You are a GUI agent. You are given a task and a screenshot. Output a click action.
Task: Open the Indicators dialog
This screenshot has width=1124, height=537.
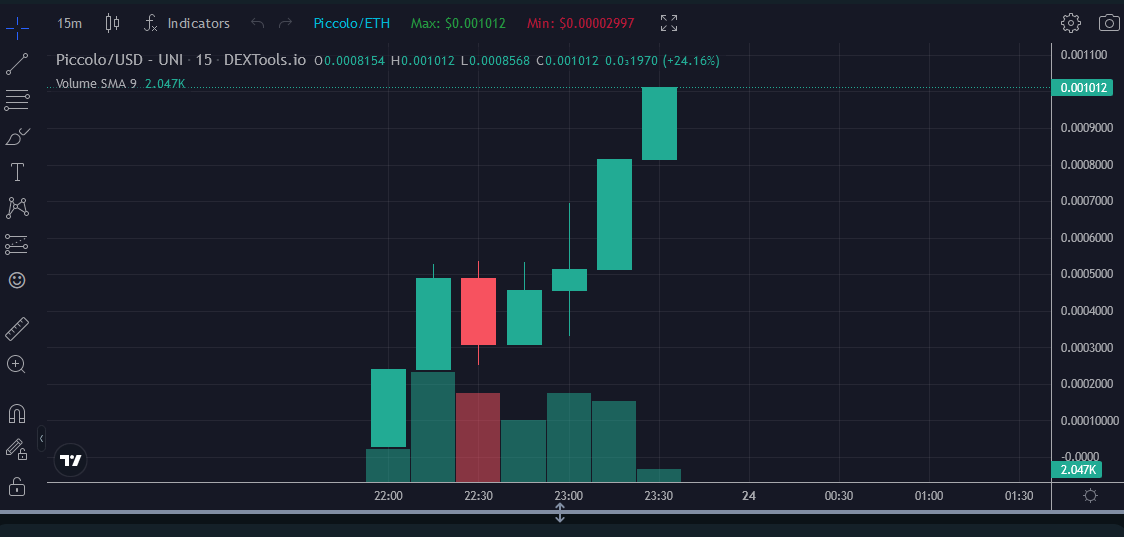(x=186, y=24)
